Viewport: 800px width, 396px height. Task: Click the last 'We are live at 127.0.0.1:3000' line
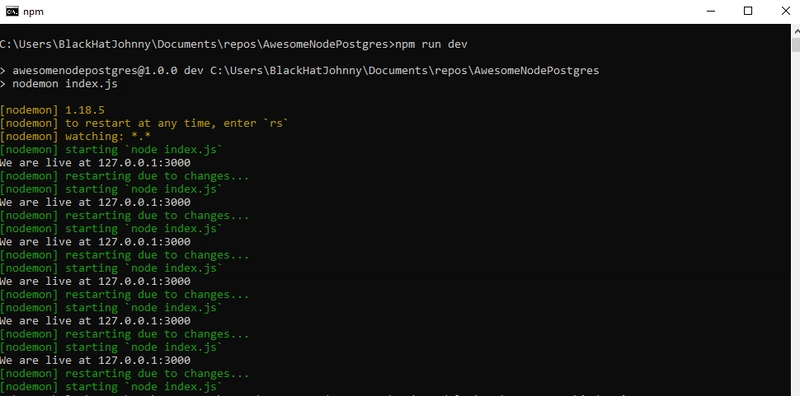(x=95, y=360)
